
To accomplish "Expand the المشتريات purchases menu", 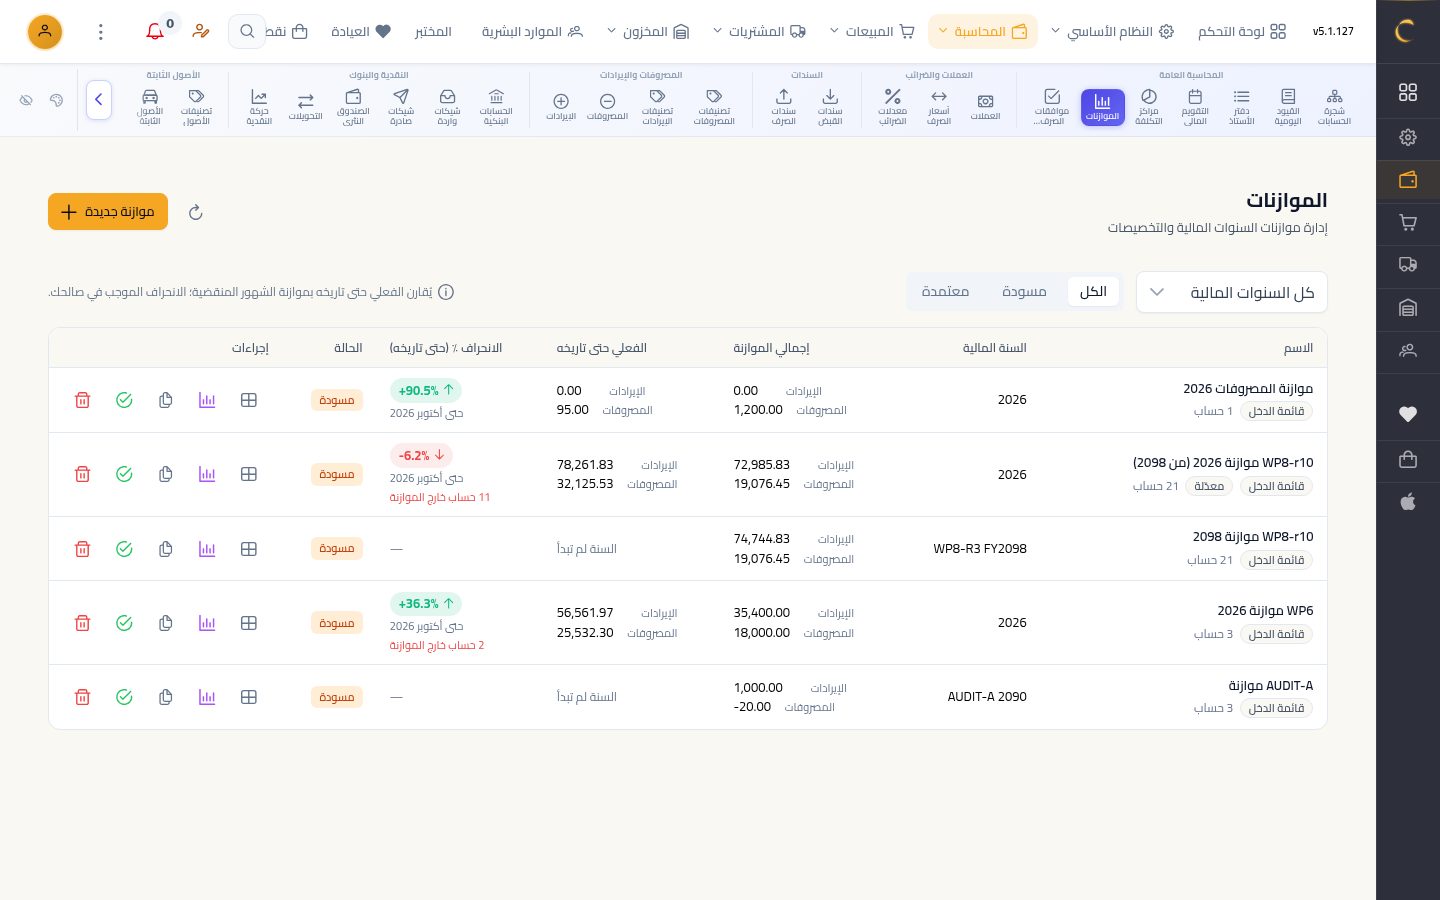I will tap(759, 32).
